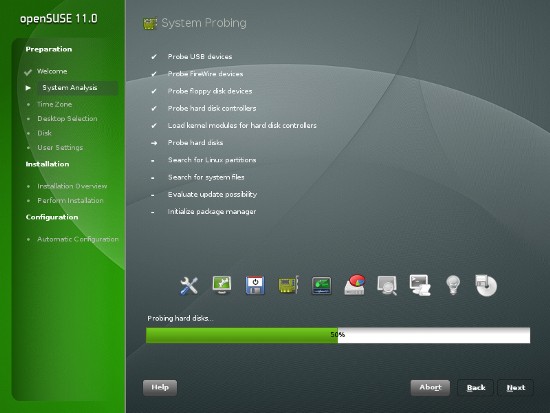Click the 50% probing progress bar
This screenshot has width=550, height=413.
point(338,335)
